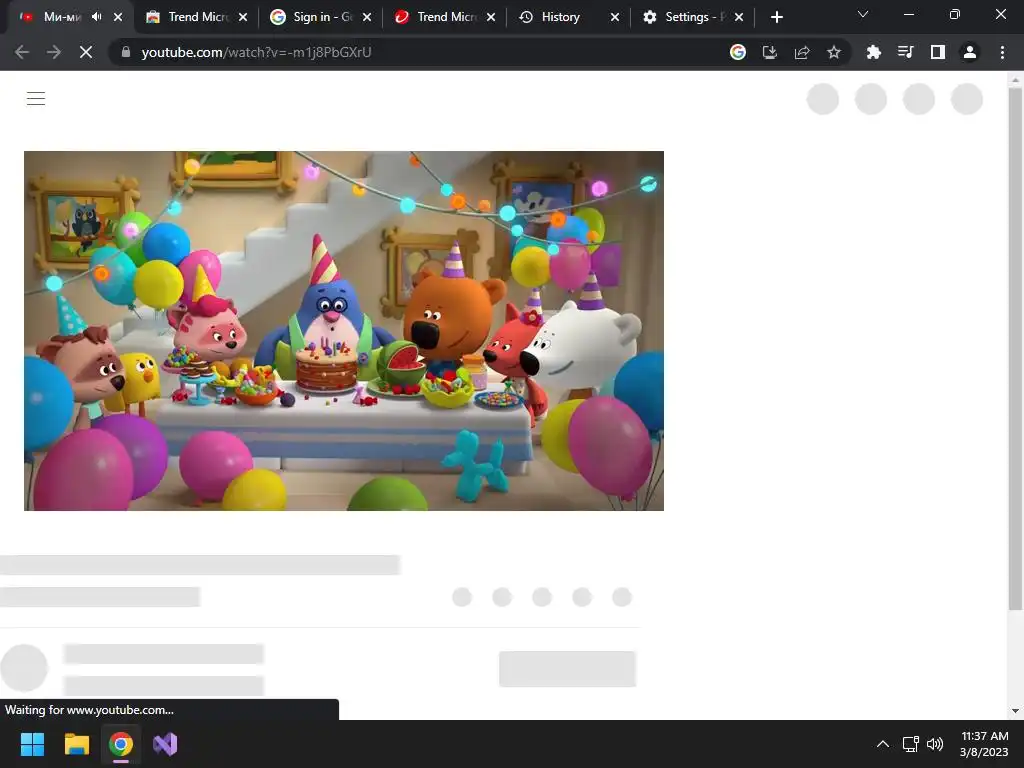Screen dimensions: 1024x768
Task: Open the volume tray icon
Action: (x=935, y=744)
